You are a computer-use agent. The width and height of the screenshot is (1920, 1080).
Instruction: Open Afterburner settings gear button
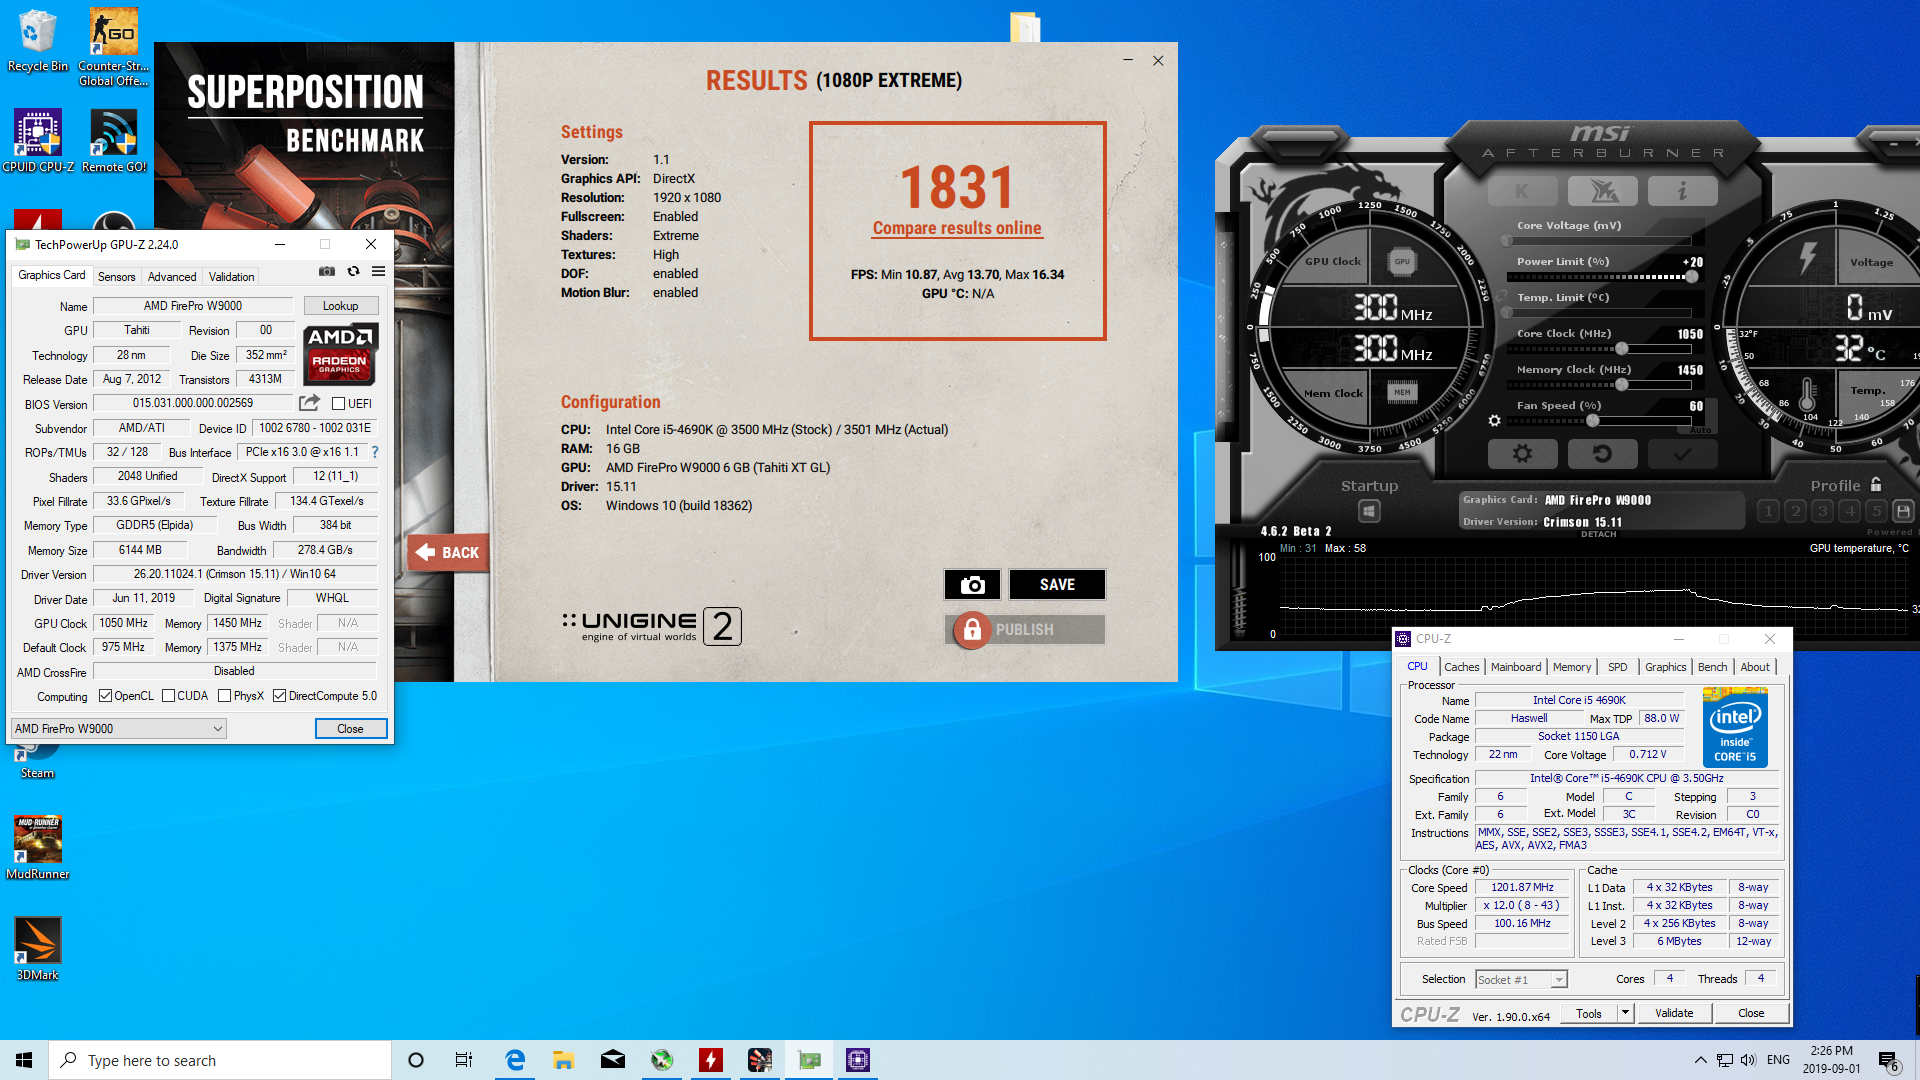tap(1522, 454)
